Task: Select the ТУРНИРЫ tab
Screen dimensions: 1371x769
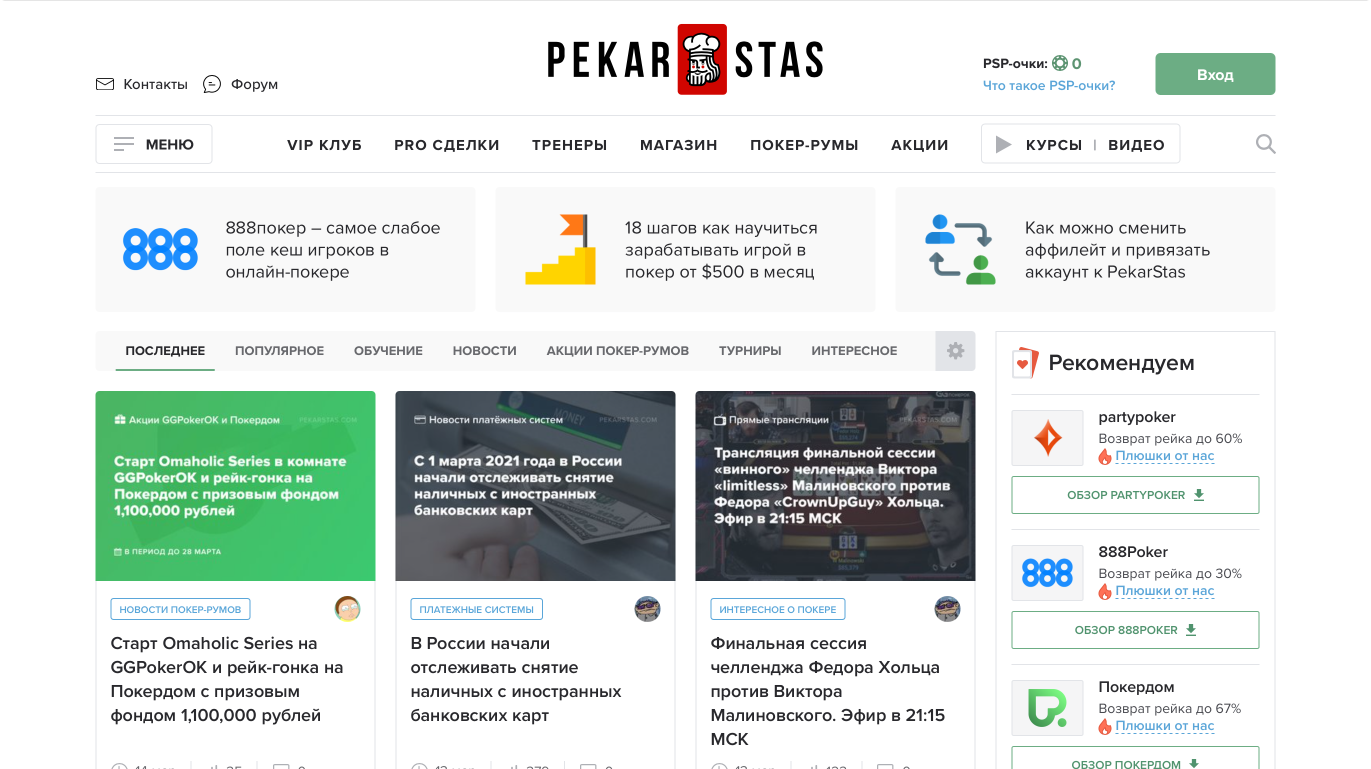Action: point(750,351)
